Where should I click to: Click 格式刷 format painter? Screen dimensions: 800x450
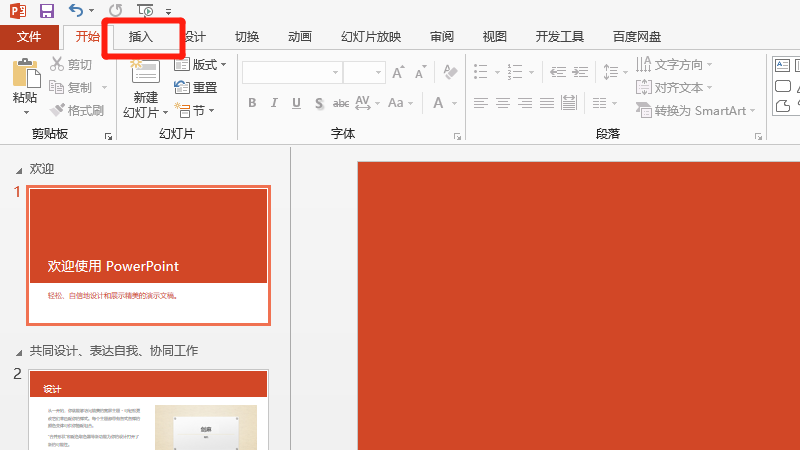(78, 110)
